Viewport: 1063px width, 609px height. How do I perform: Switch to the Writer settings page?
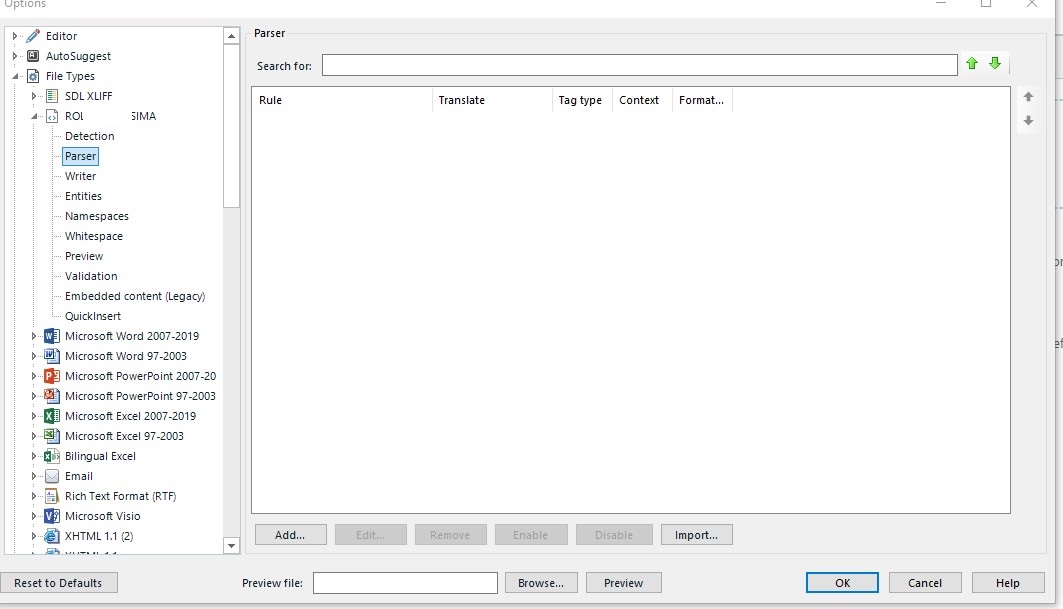(x=80, y=176)
